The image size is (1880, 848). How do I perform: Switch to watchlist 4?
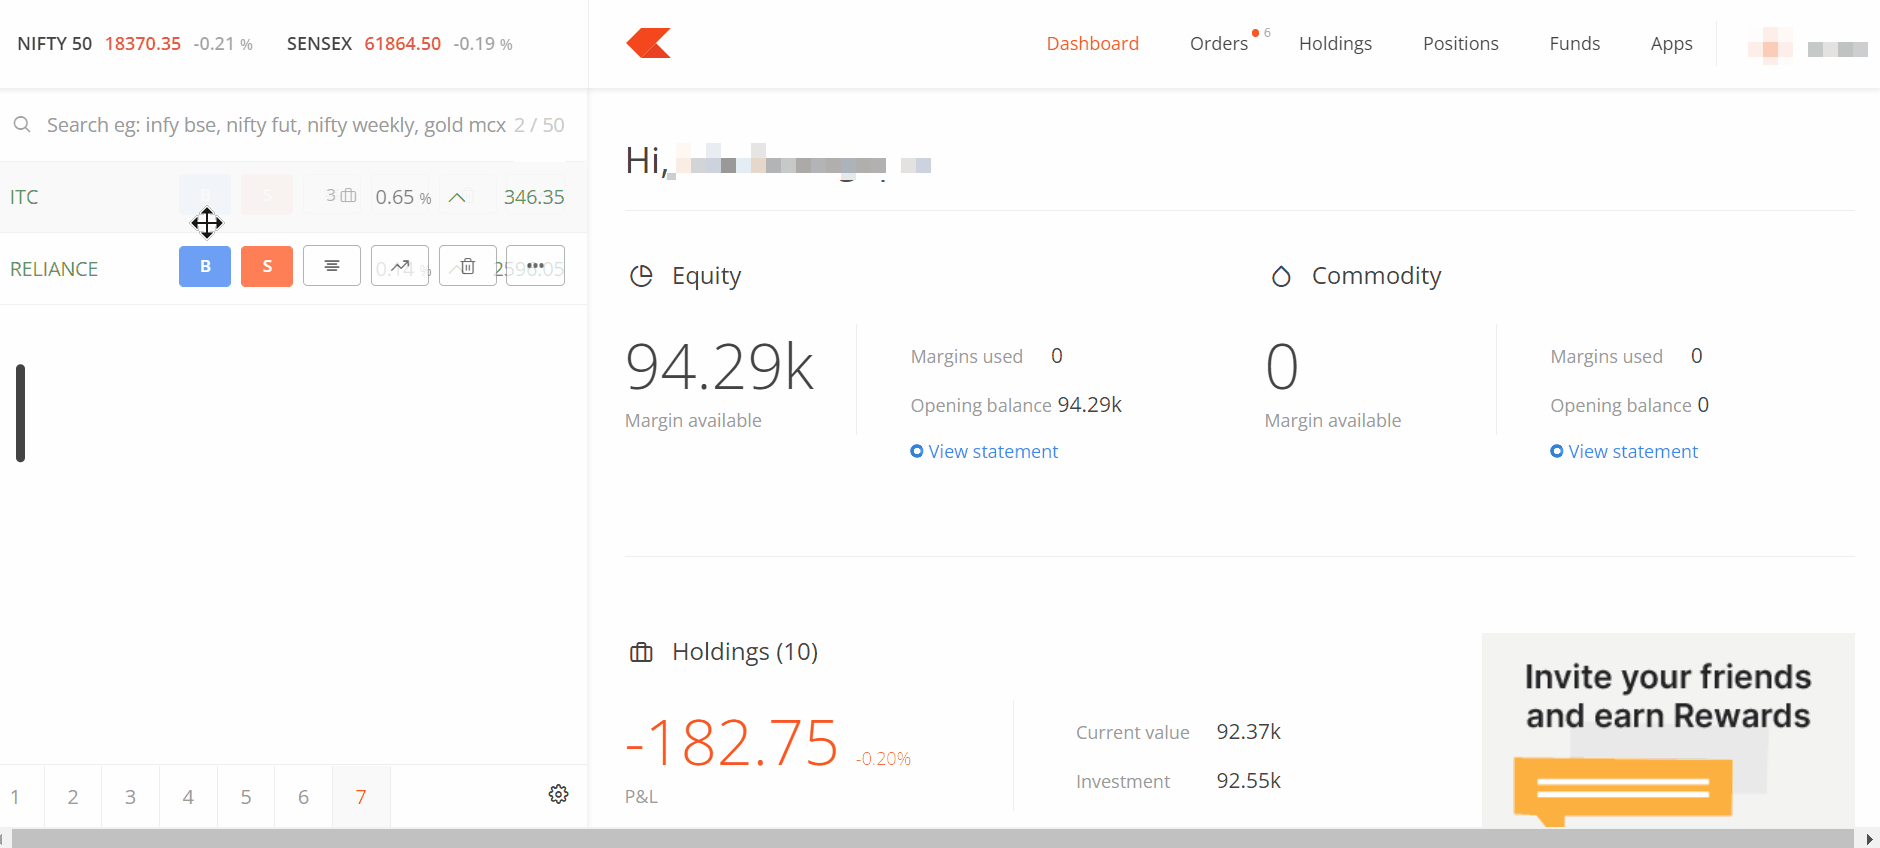coord(188,797)
